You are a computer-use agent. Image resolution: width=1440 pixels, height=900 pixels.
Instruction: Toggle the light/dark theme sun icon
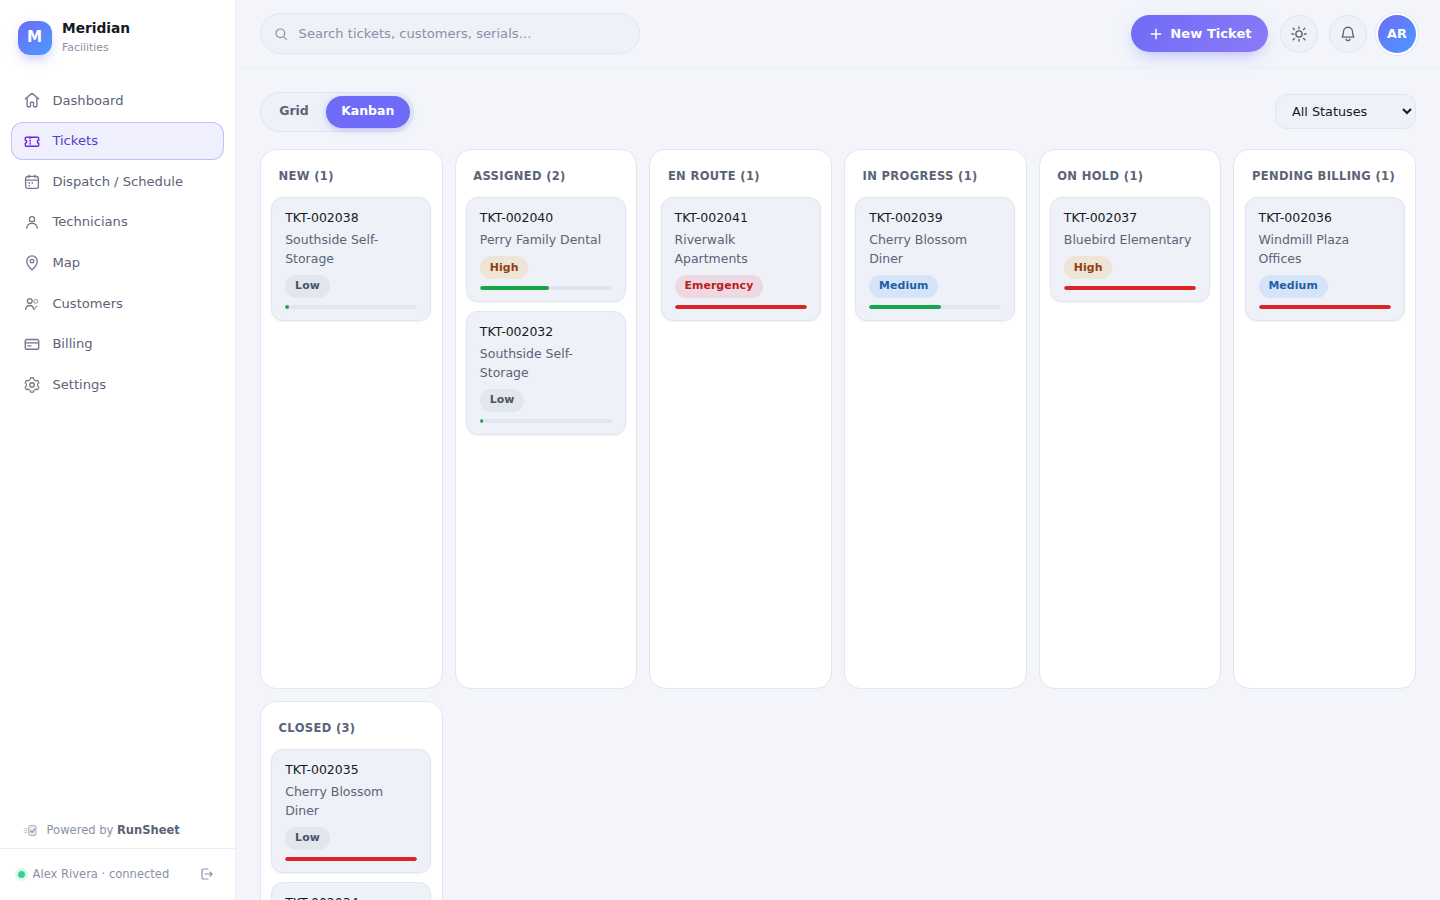pyautogui.click(x=1299, y=34)
